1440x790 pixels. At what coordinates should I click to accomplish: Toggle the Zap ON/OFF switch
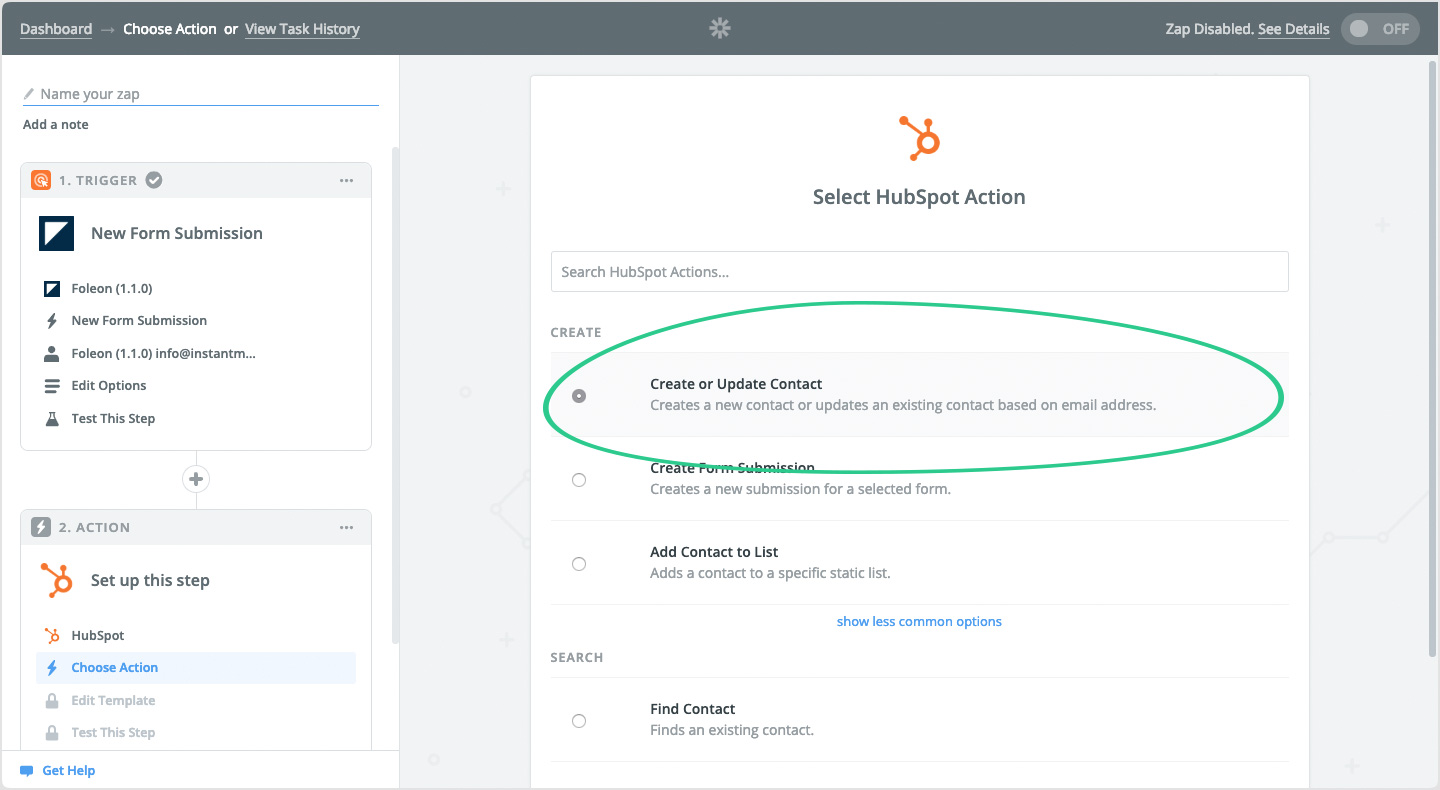(1379, 29)
